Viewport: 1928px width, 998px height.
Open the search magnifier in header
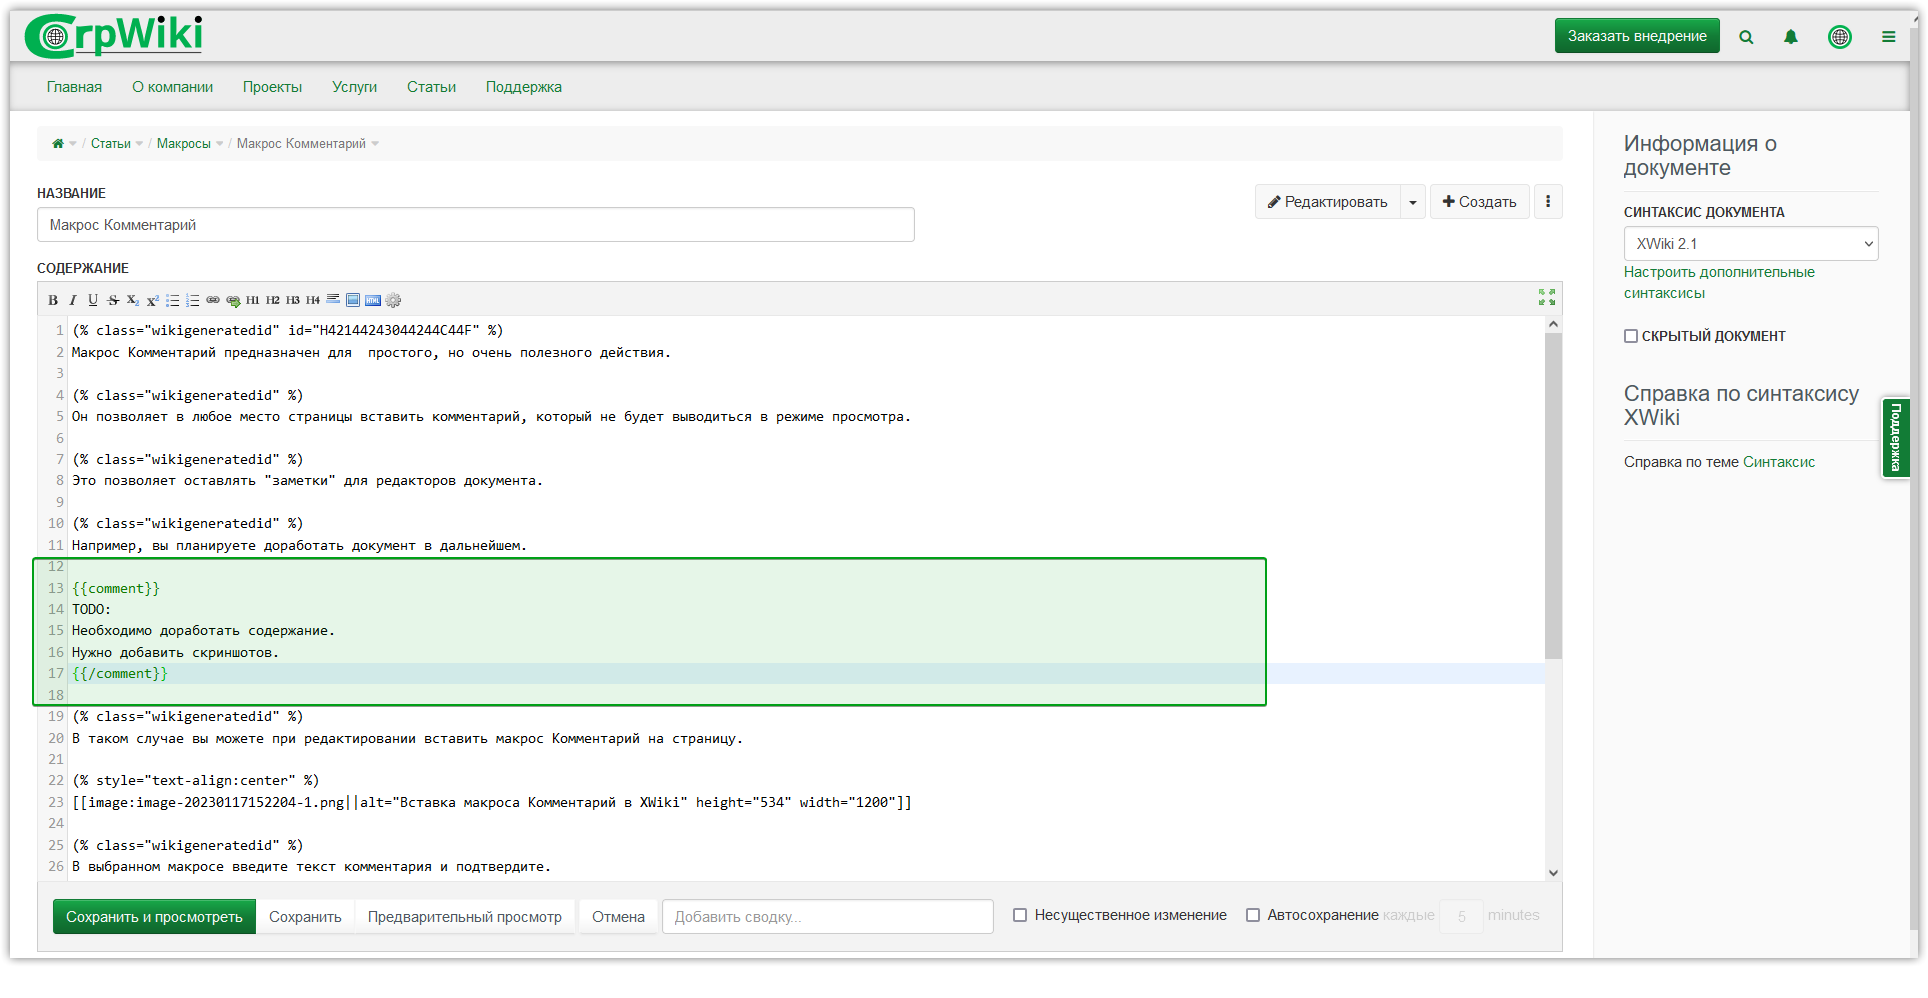[x=1746, y=37]
